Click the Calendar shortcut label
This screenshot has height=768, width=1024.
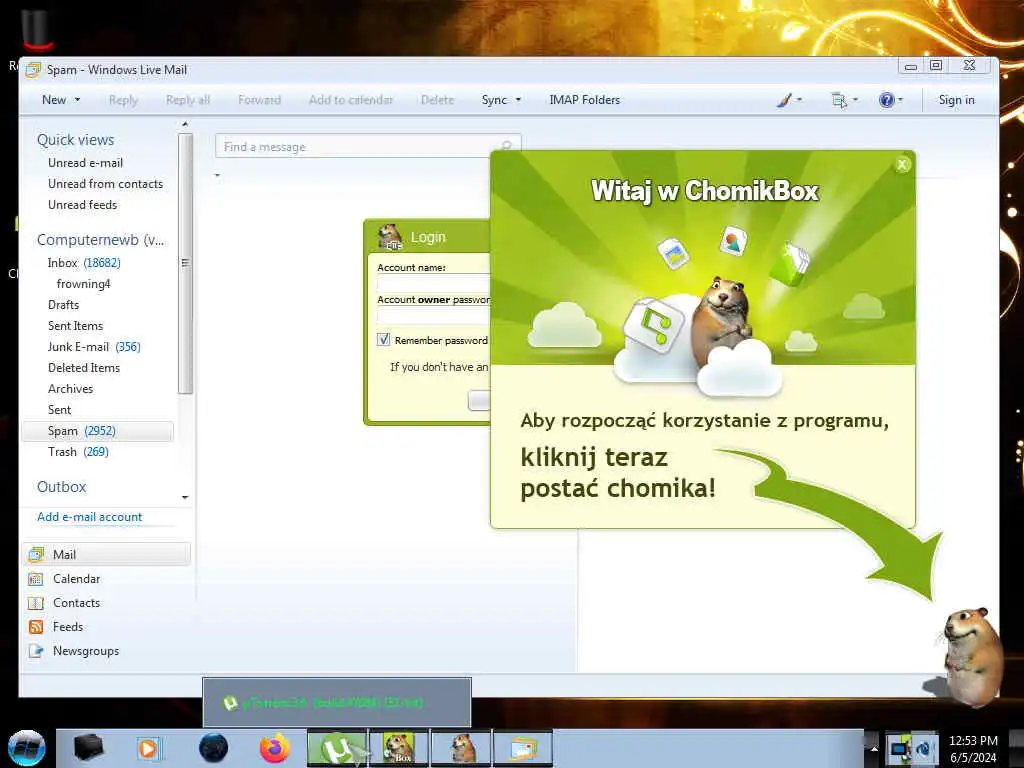click(76, 579)
